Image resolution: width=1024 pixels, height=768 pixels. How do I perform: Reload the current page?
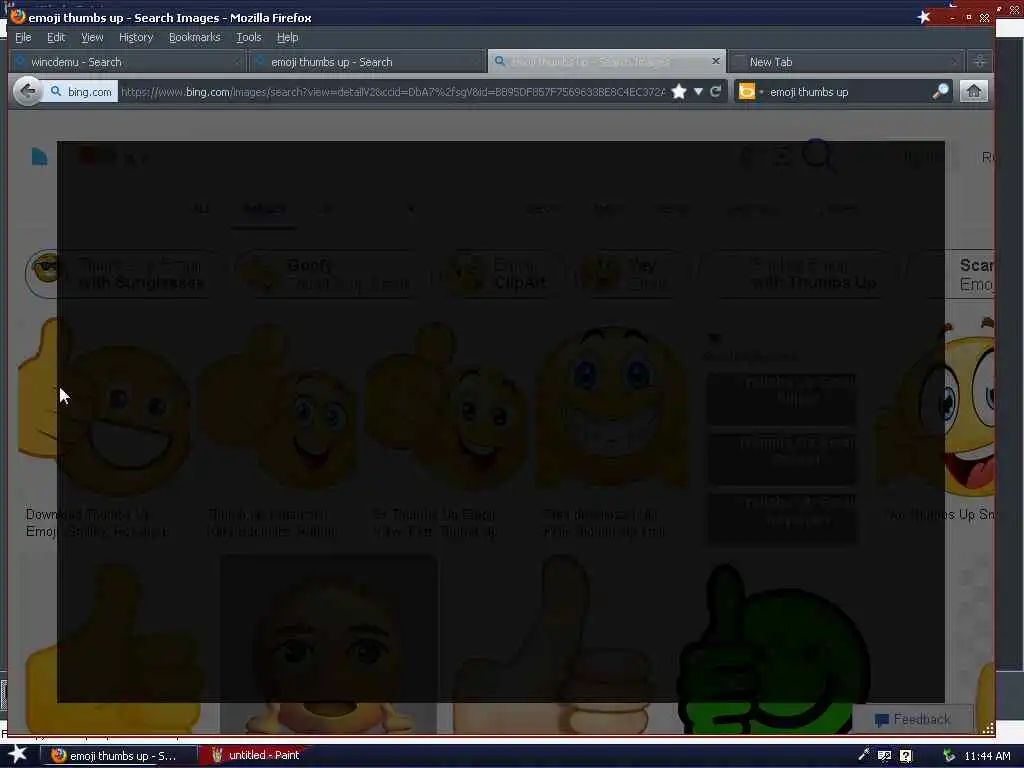click(716, 91)
